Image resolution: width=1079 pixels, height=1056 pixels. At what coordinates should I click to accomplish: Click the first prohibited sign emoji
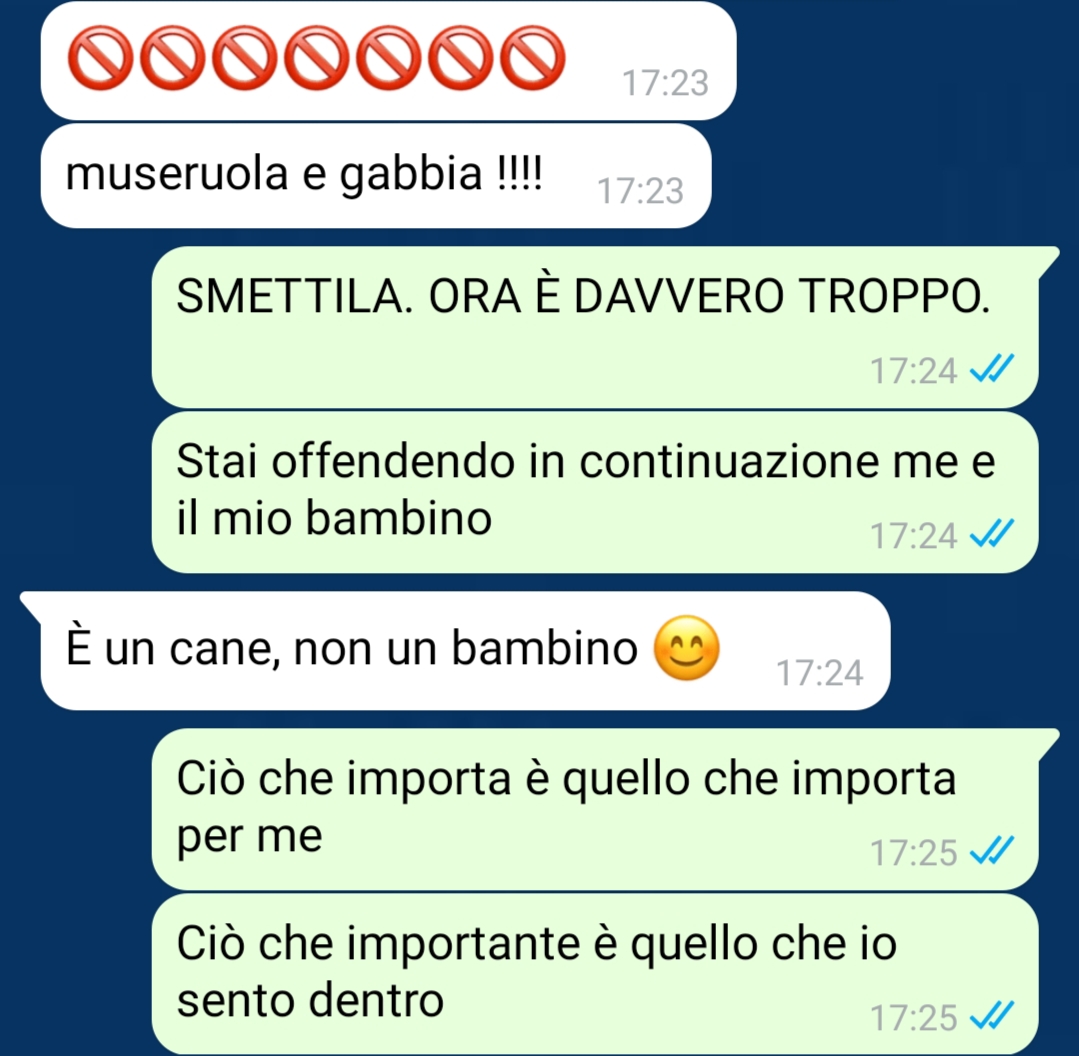100,58
